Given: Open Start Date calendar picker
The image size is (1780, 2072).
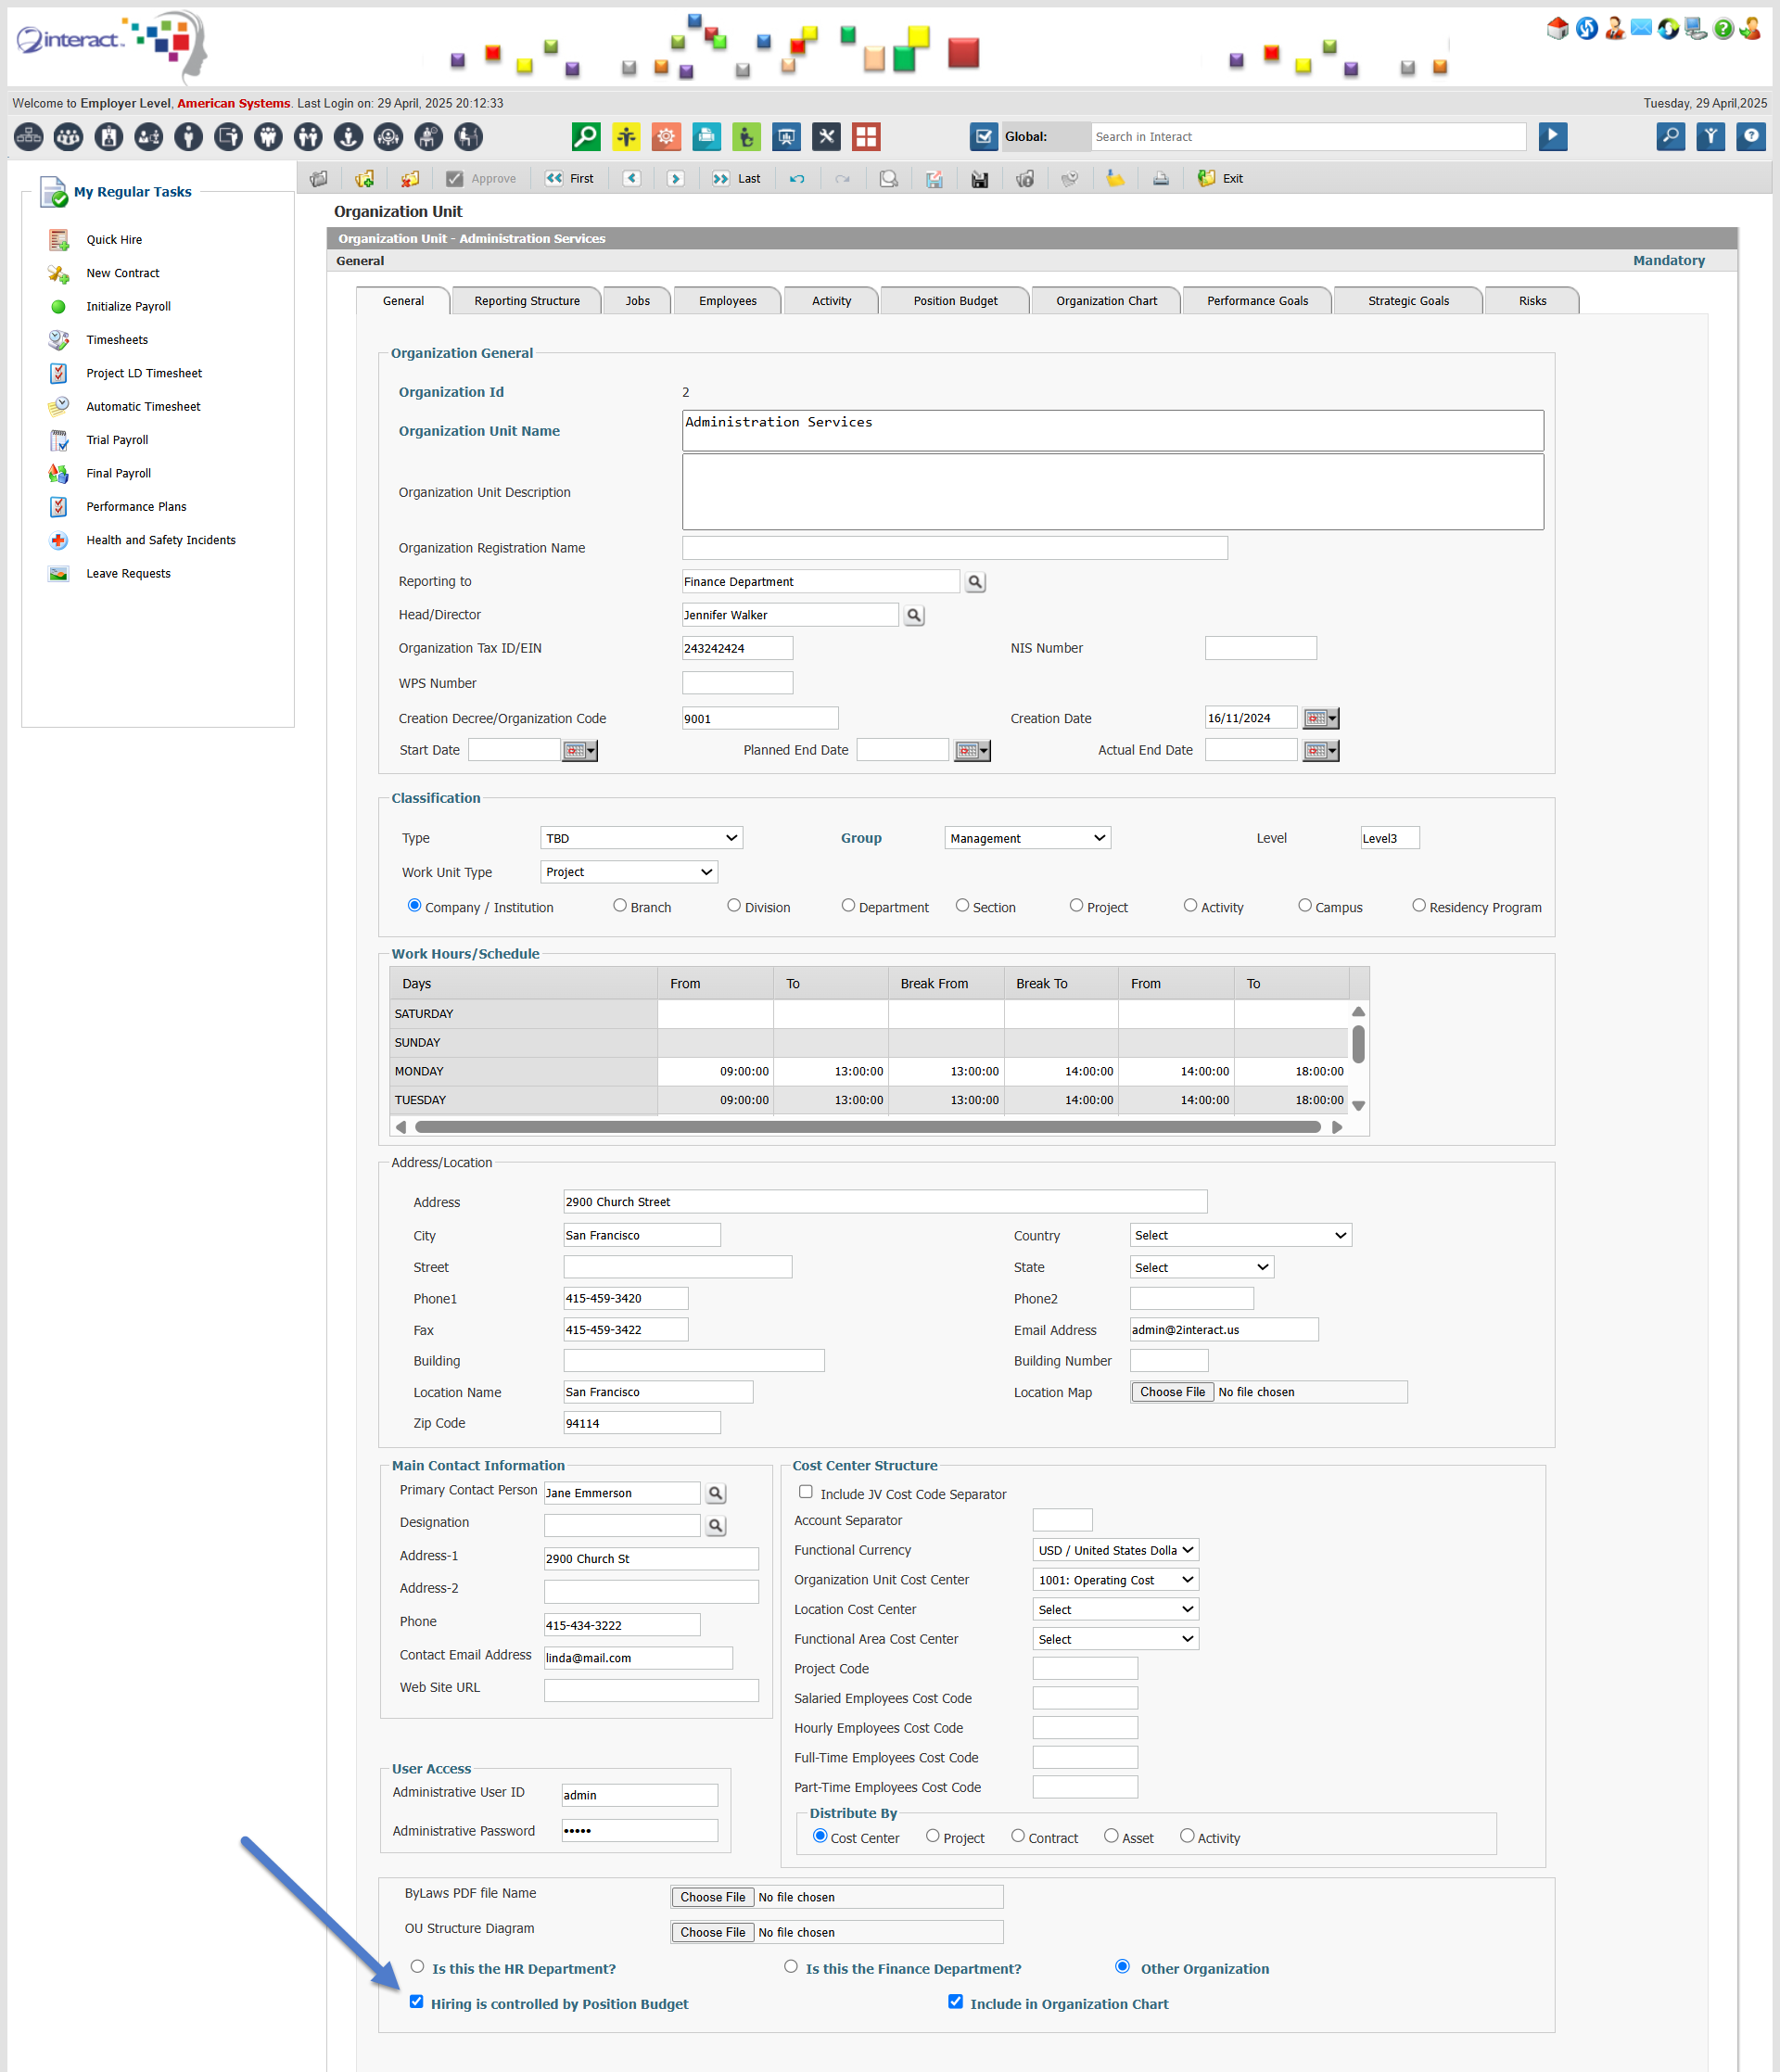Looking at the screenshot, I should (x=579, y=750).
